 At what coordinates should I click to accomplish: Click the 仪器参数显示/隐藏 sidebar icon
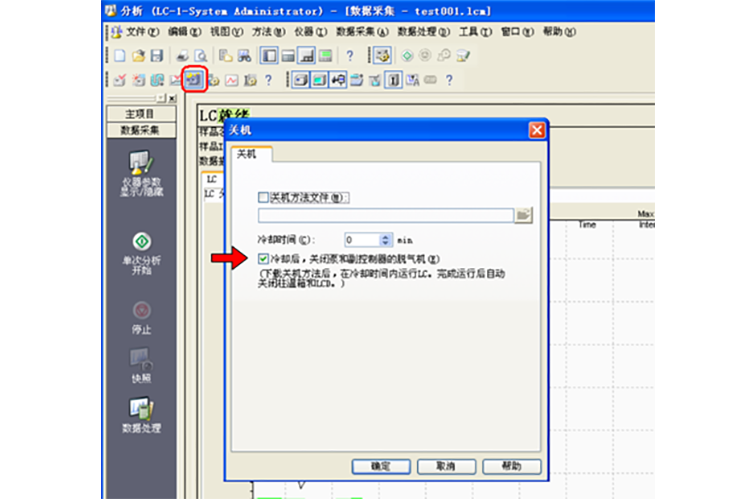142,164
